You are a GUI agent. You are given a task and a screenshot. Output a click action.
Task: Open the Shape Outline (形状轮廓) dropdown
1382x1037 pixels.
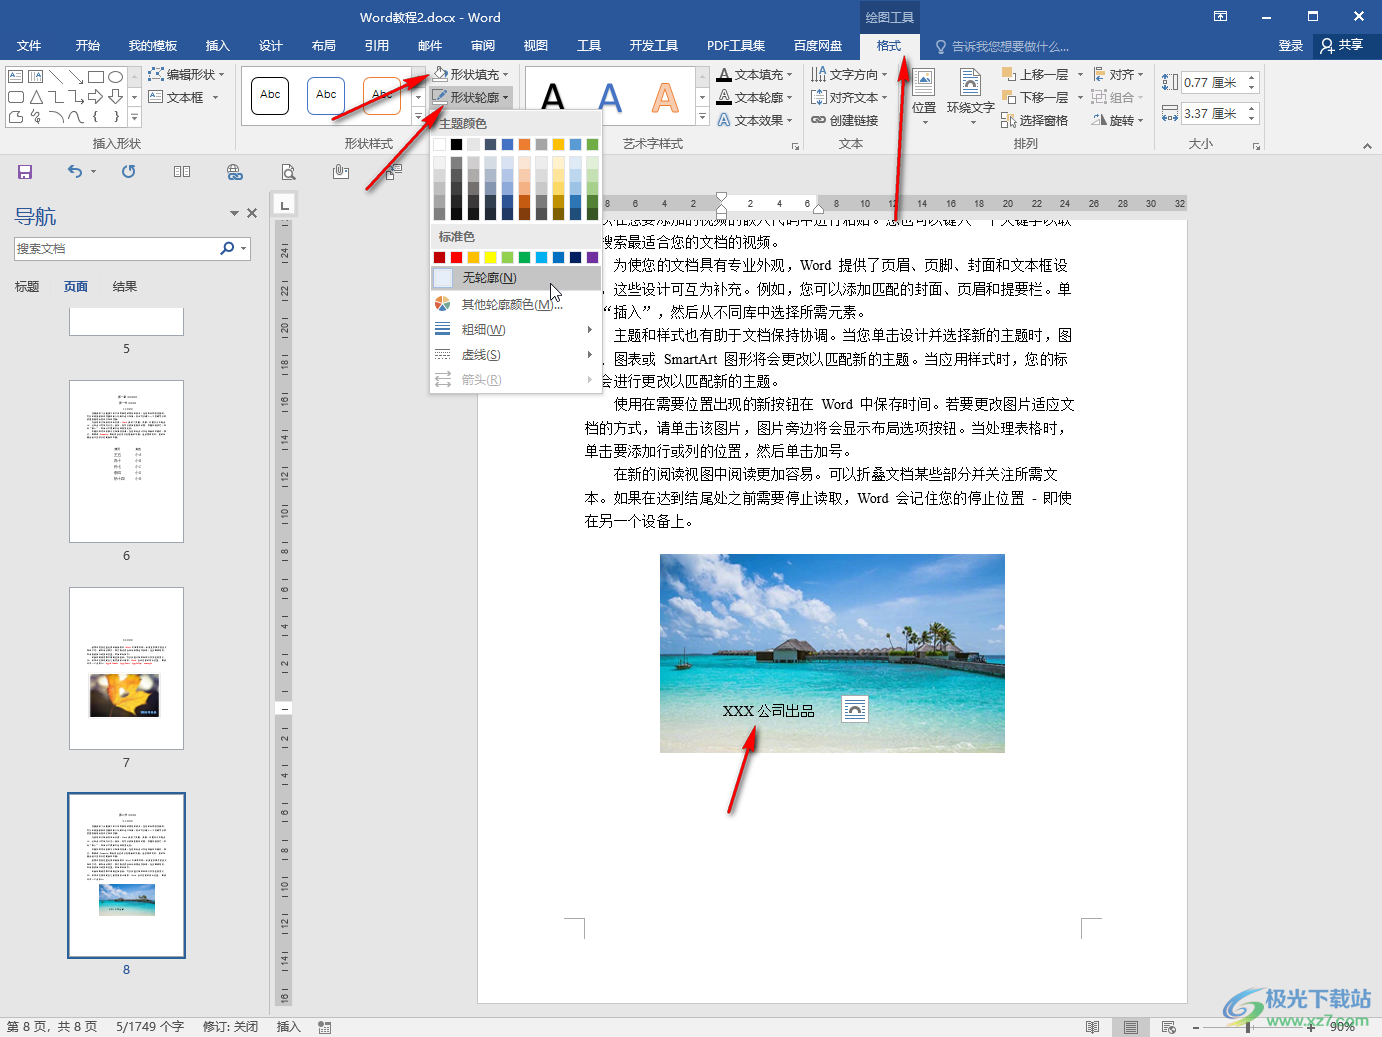471,97
